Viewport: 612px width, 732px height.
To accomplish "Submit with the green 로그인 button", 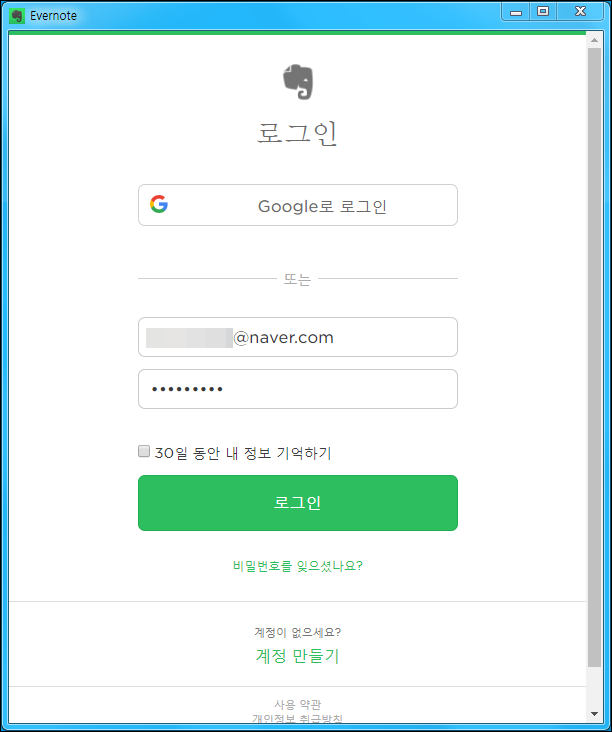I will tap(298, 503).
